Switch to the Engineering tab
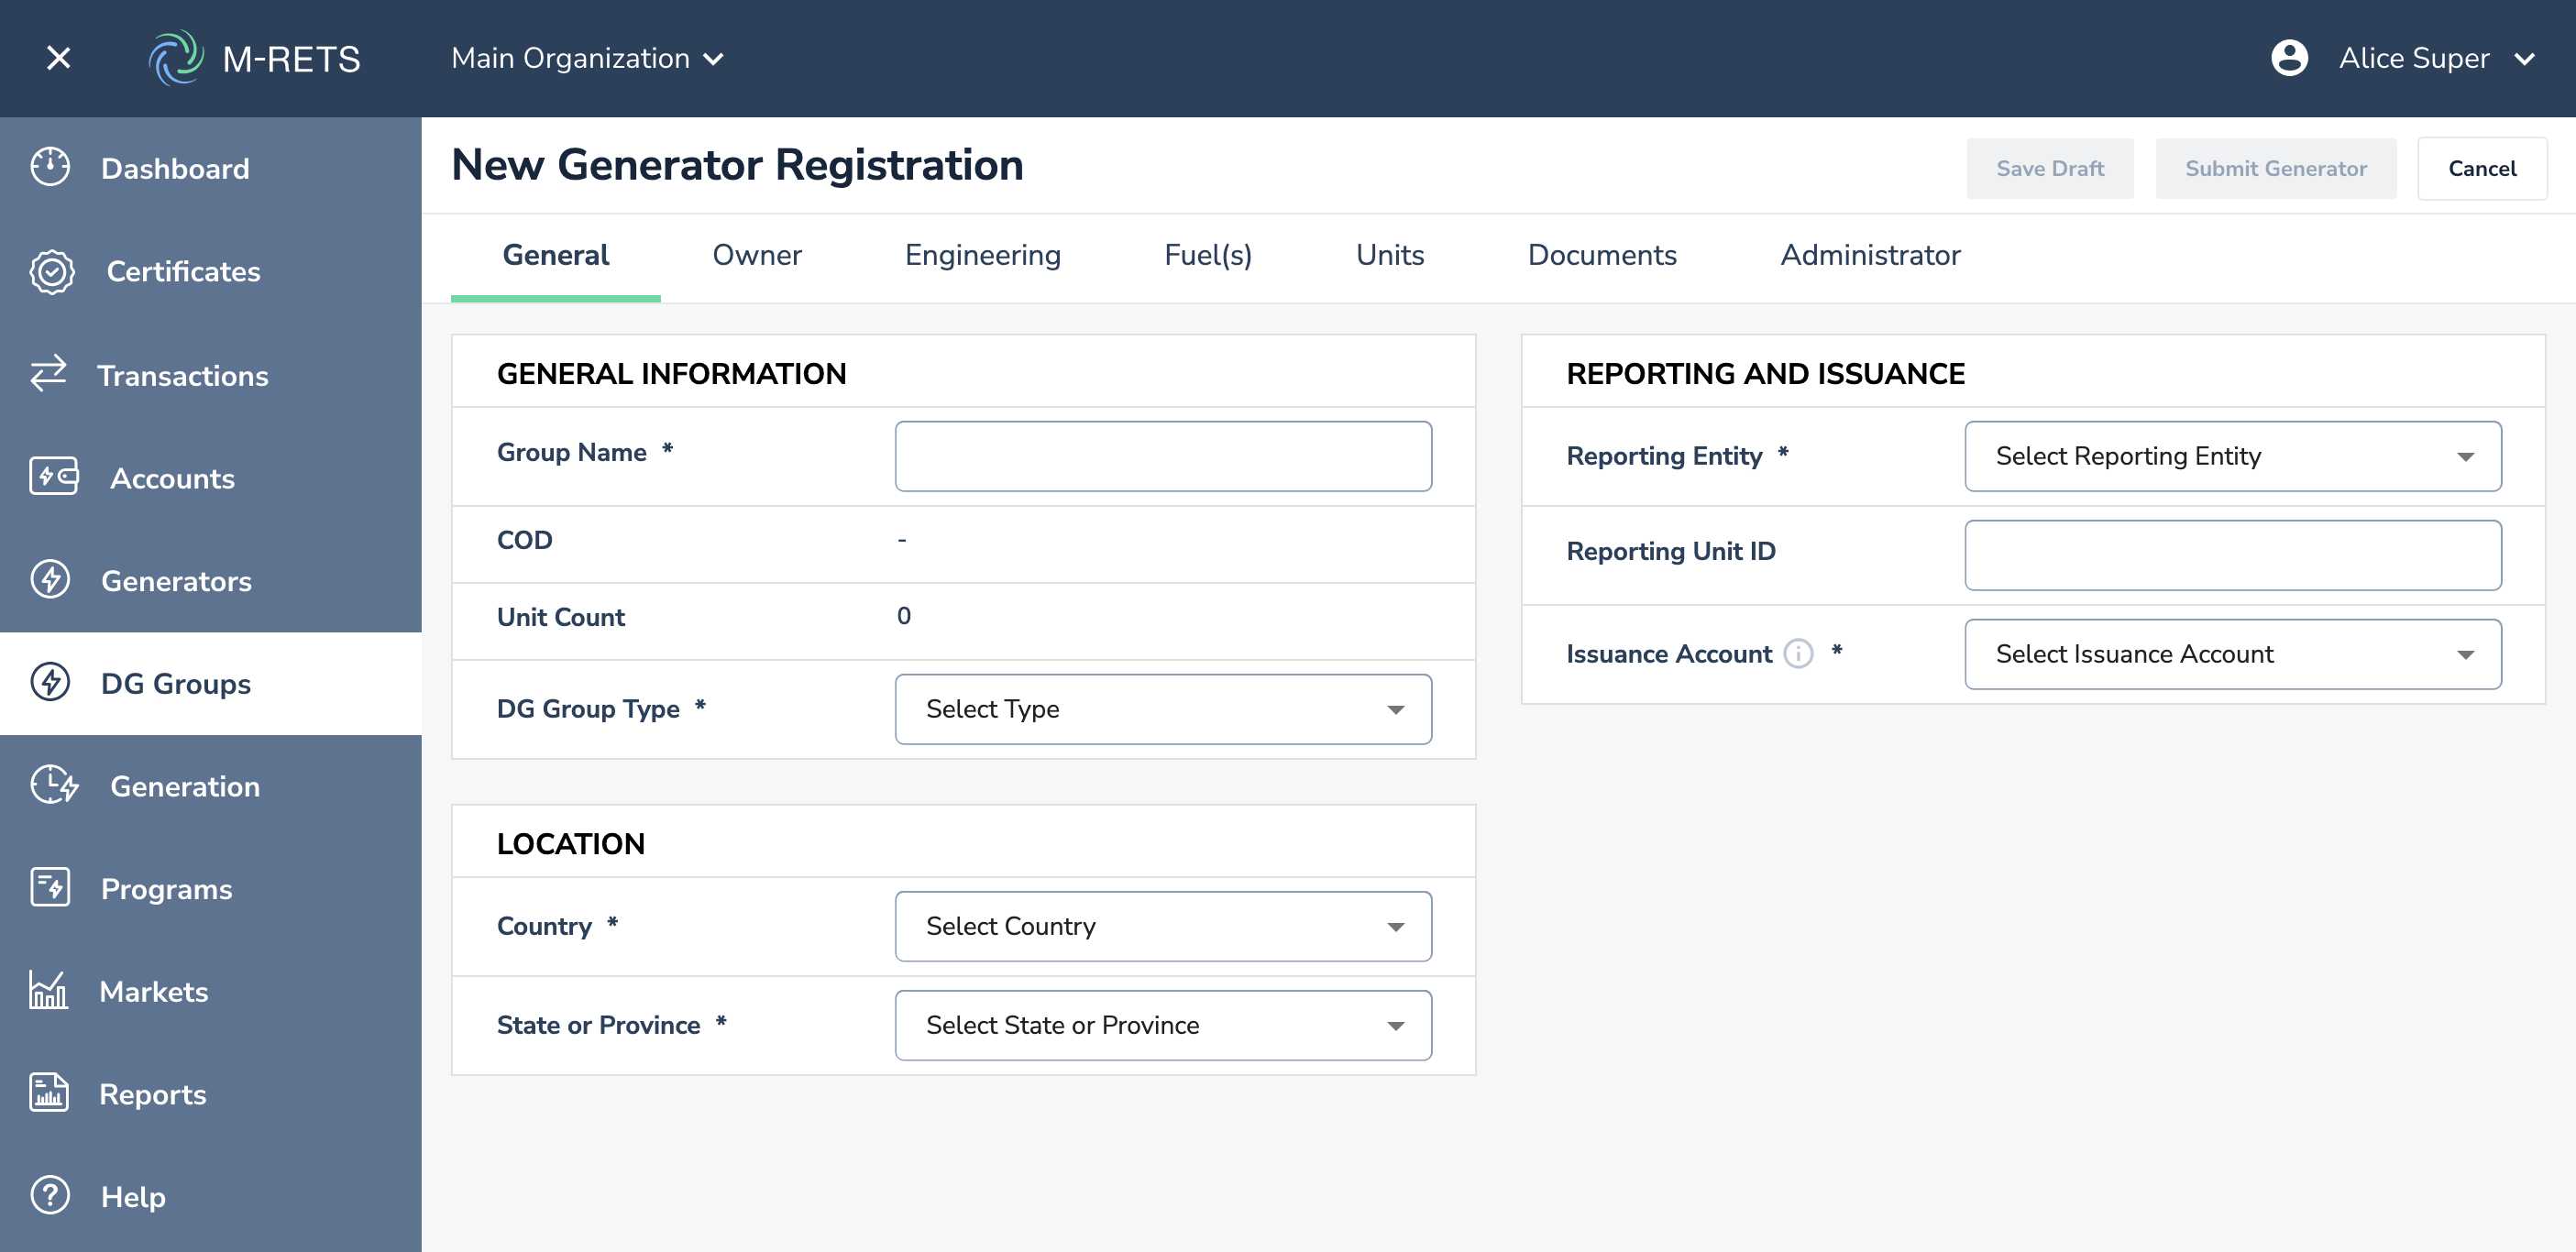This screenshot has height=1252, width=2576. (982, 255)
